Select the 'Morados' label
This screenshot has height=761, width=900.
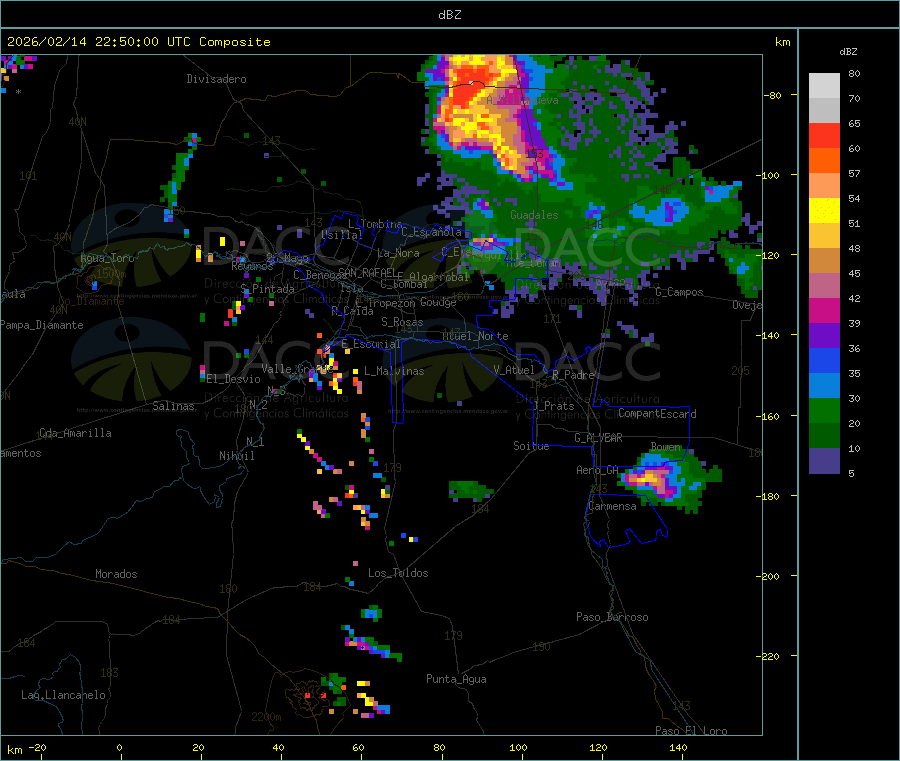[x=116, y=574]
